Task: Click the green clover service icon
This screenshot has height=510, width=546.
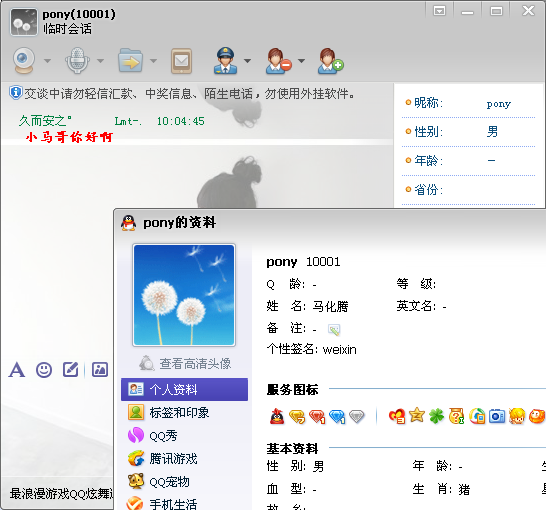Action: 436,416
